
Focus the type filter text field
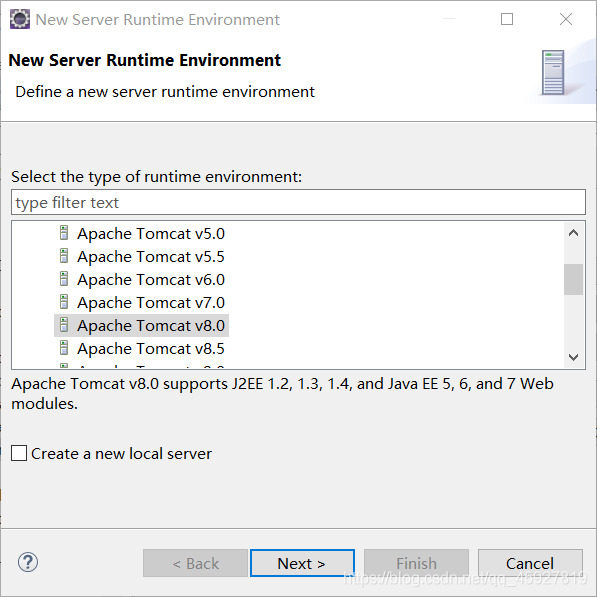[298, 202]
